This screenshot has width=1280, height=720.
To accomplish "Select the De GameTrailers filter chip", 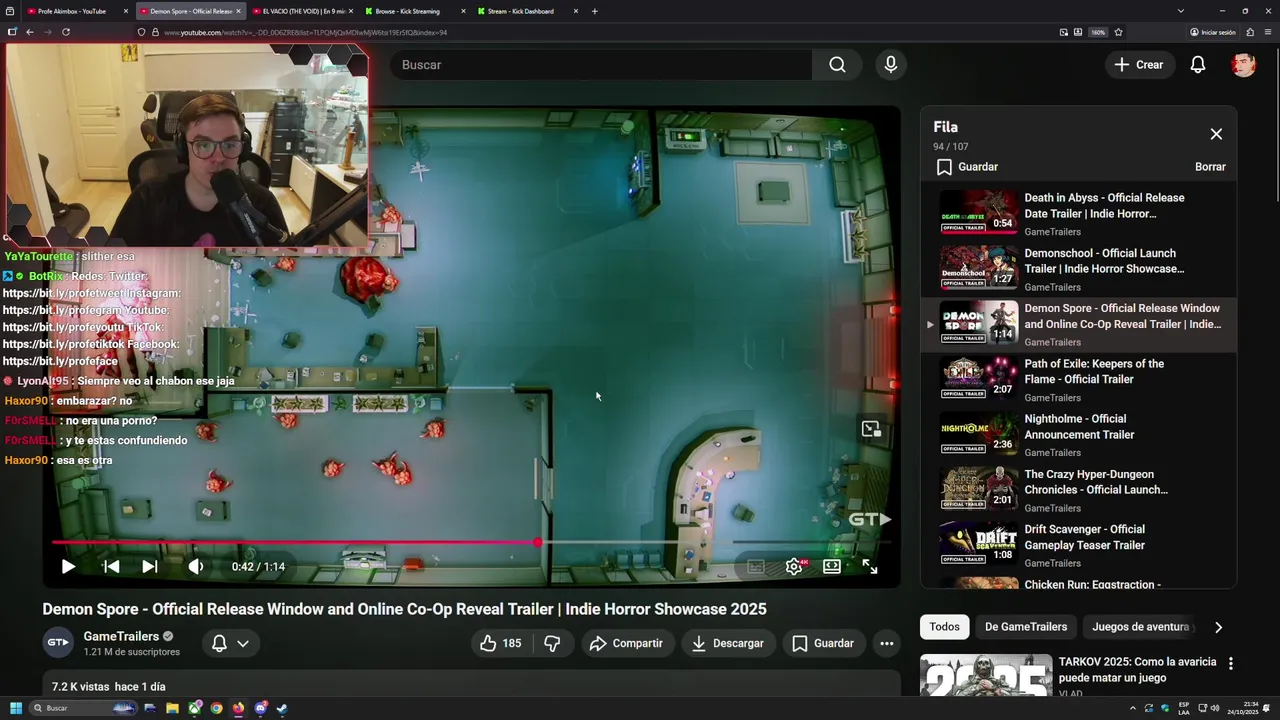I will [x=1026, y=627].
